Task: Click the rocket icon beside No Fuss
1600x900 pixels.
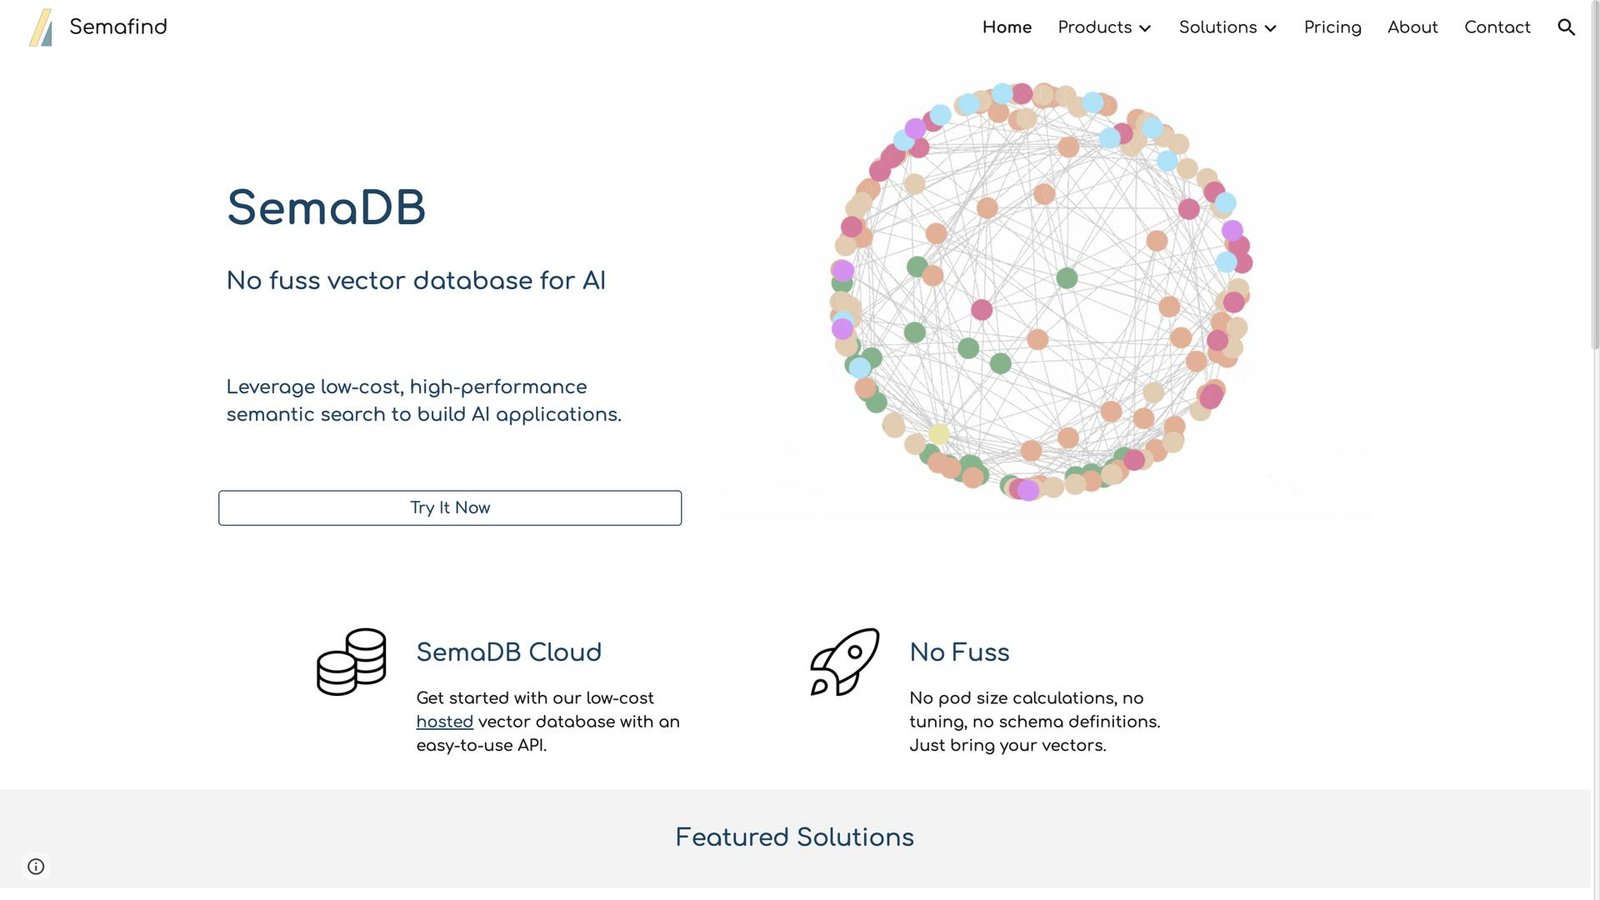Action: 845,662
